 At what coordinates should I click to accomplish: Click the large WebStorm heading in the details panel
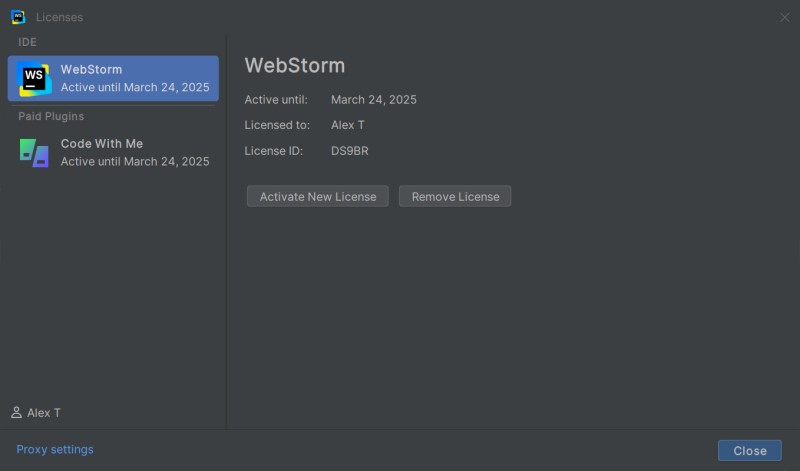pos(295,66)
